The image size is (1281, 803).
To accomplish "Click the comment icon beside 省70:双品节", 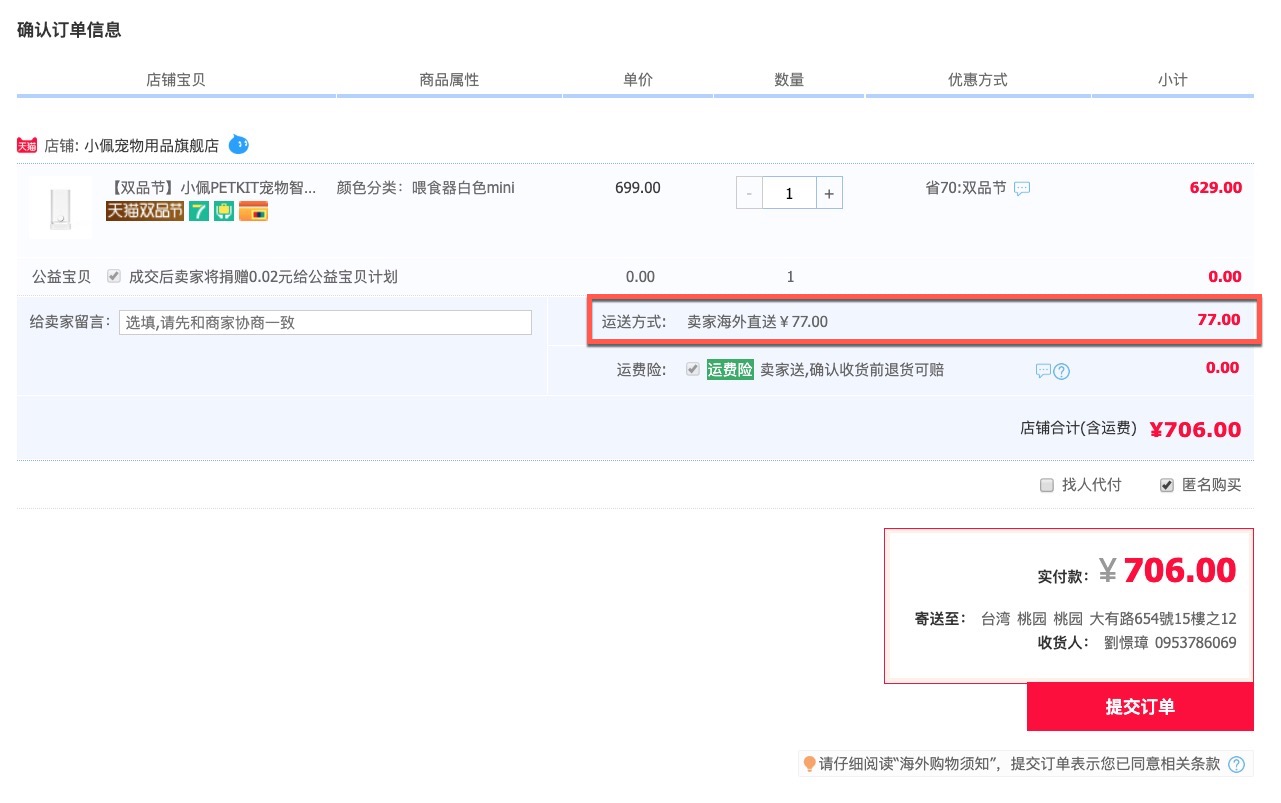I will click(x=1022, y=188).
